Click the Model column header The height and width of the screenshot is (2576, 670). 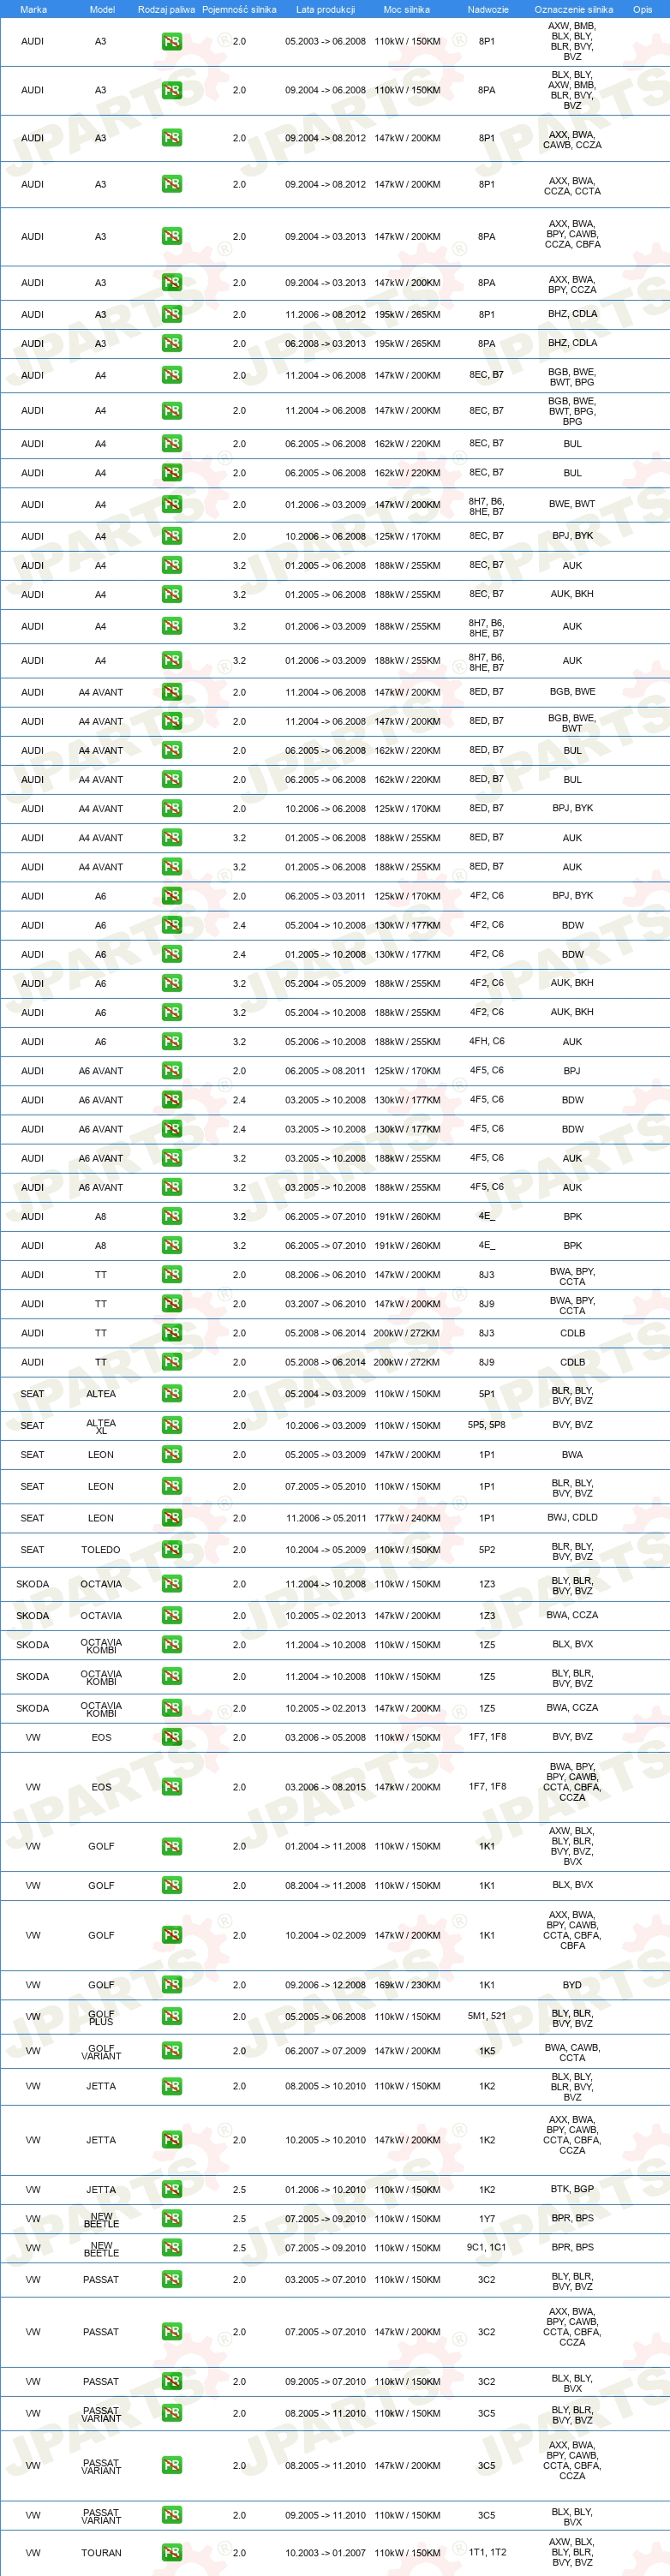(102, 9)
